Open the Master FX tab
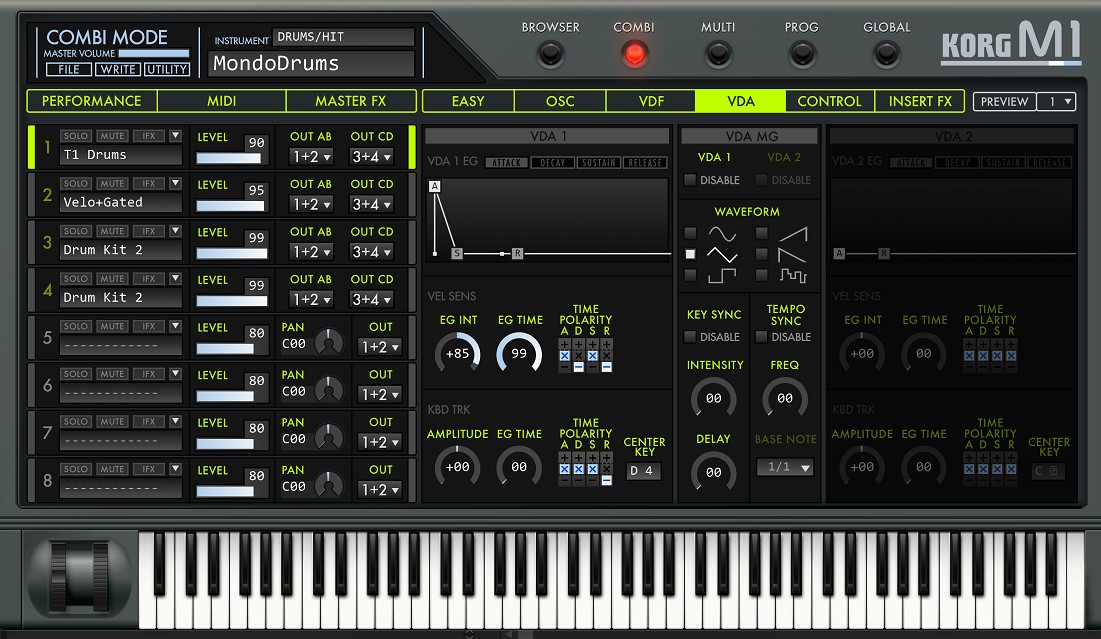Screen dimensions: 1101x639 pyautogui.click(x=350, y=101)
